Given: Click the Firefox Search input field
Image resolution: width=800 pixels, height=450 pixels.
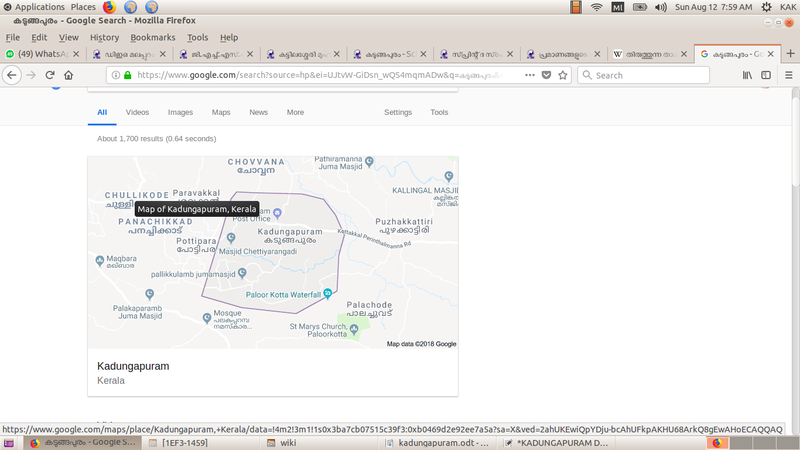Looking at the screenshot, I should (x=650, y=75).
